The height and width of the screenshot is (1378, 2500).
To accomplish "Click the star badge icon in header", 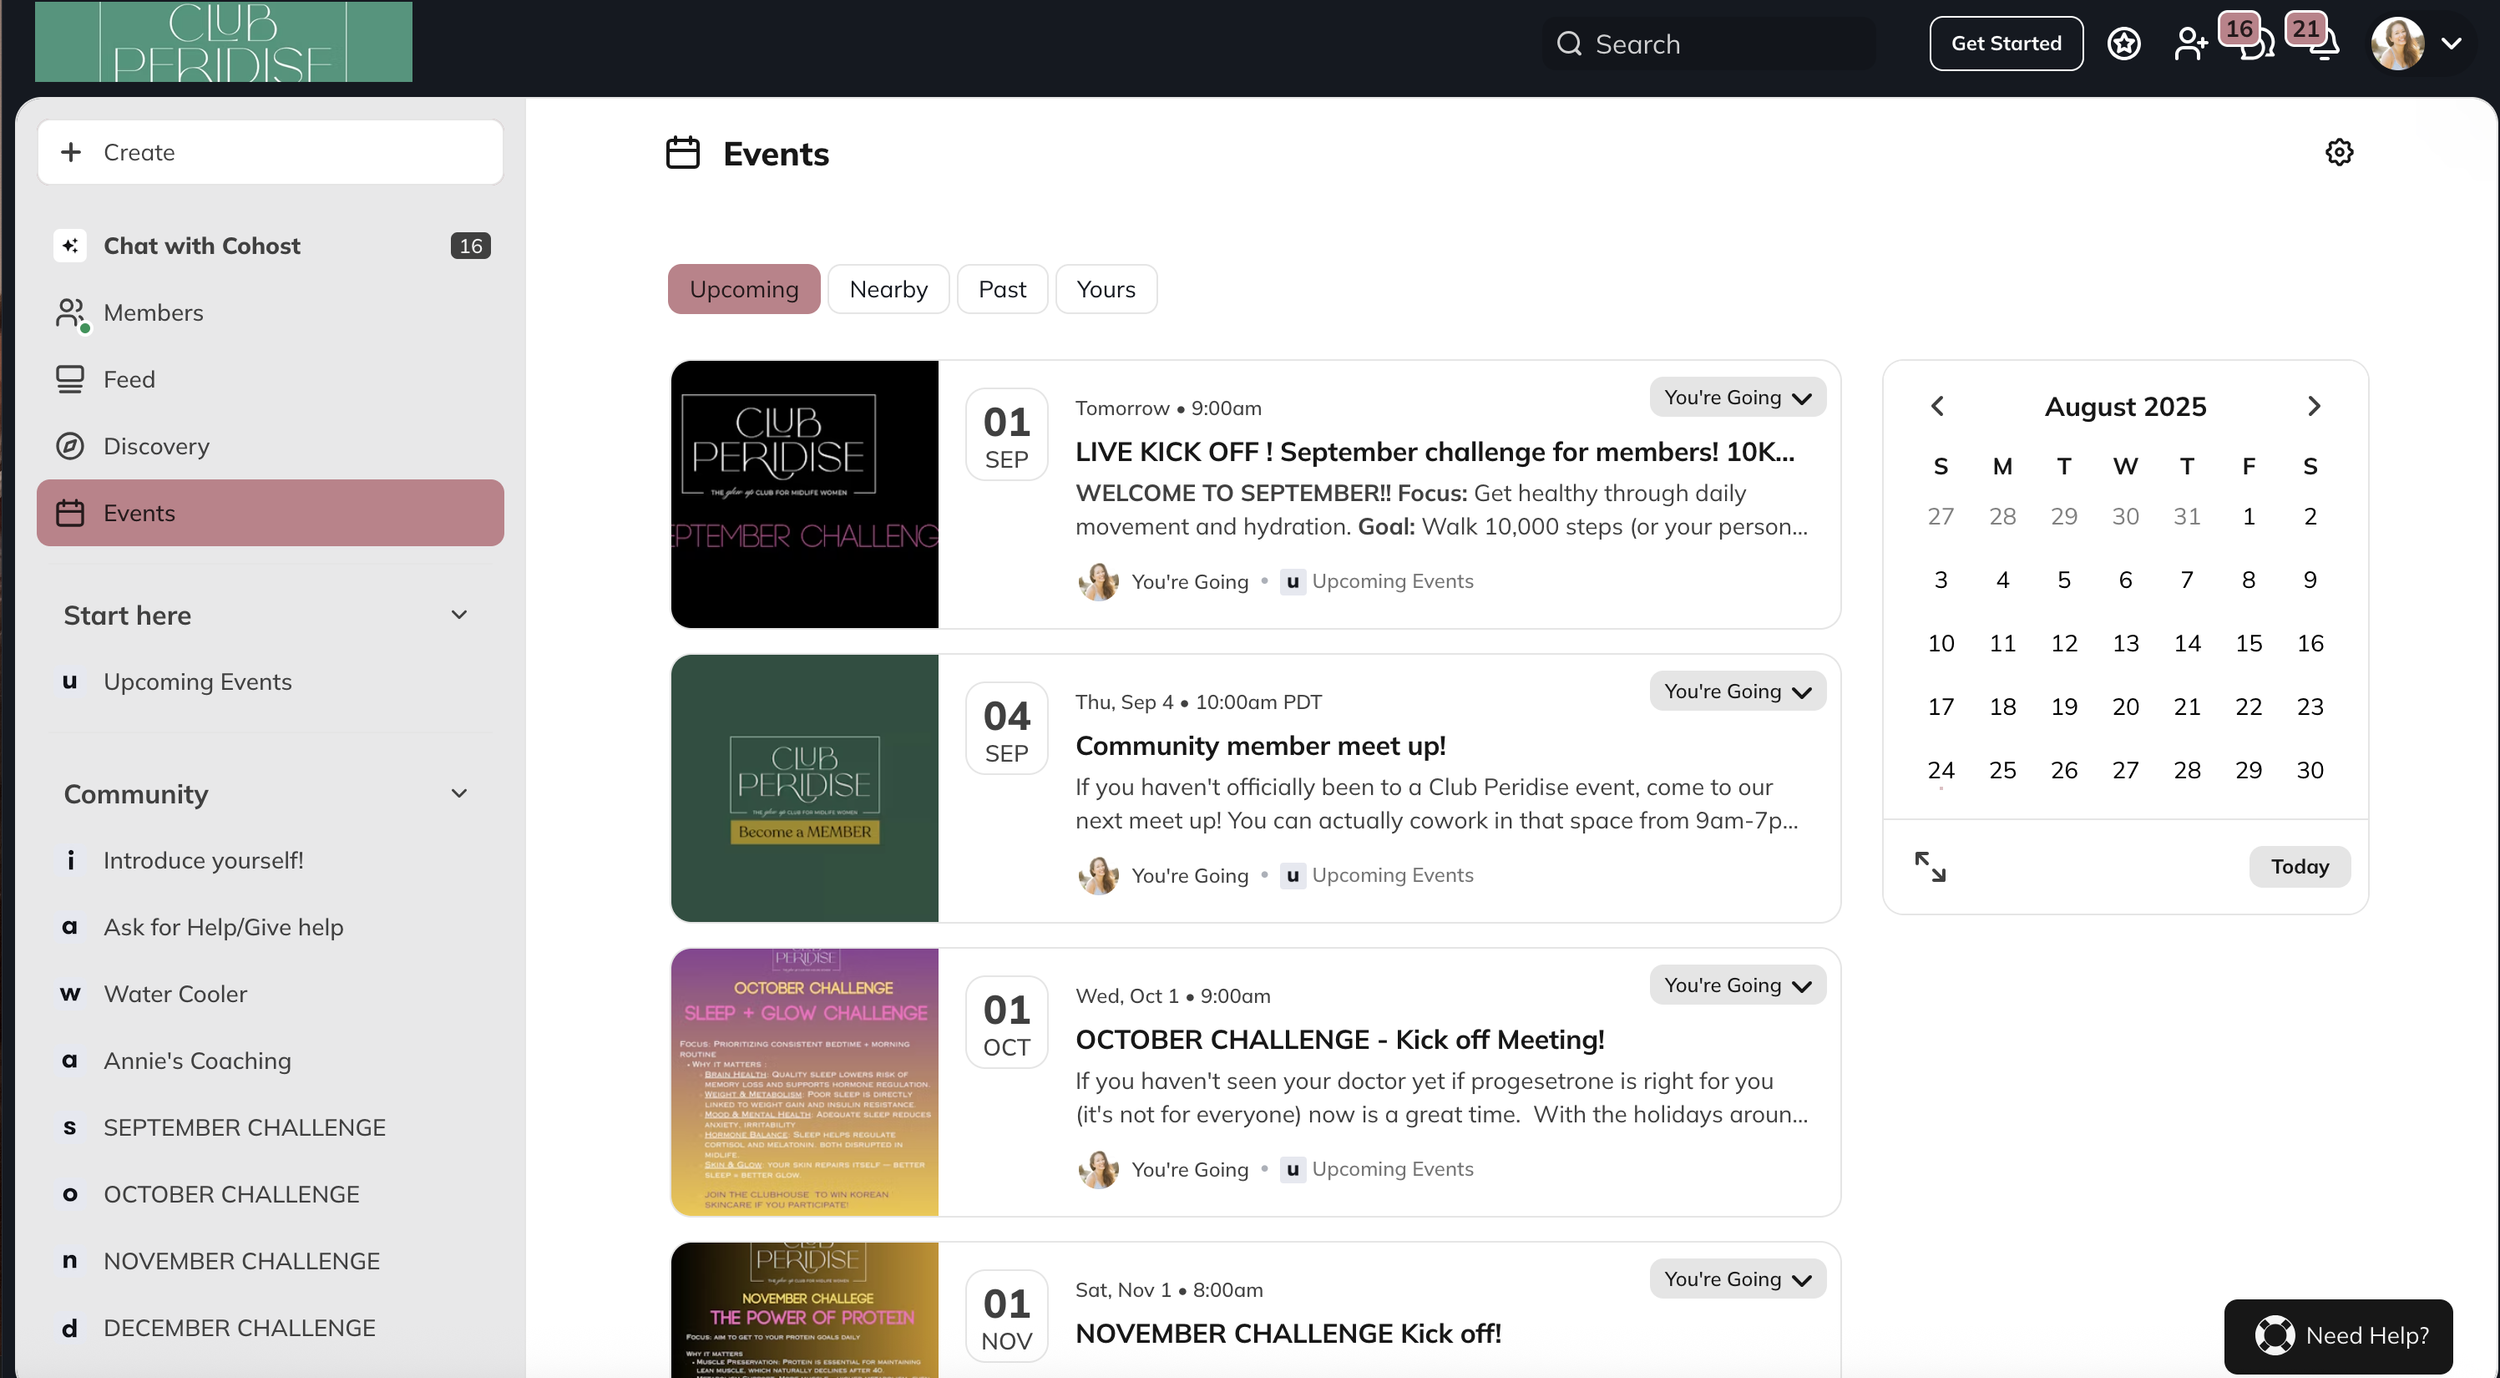I will point(2123,44).
